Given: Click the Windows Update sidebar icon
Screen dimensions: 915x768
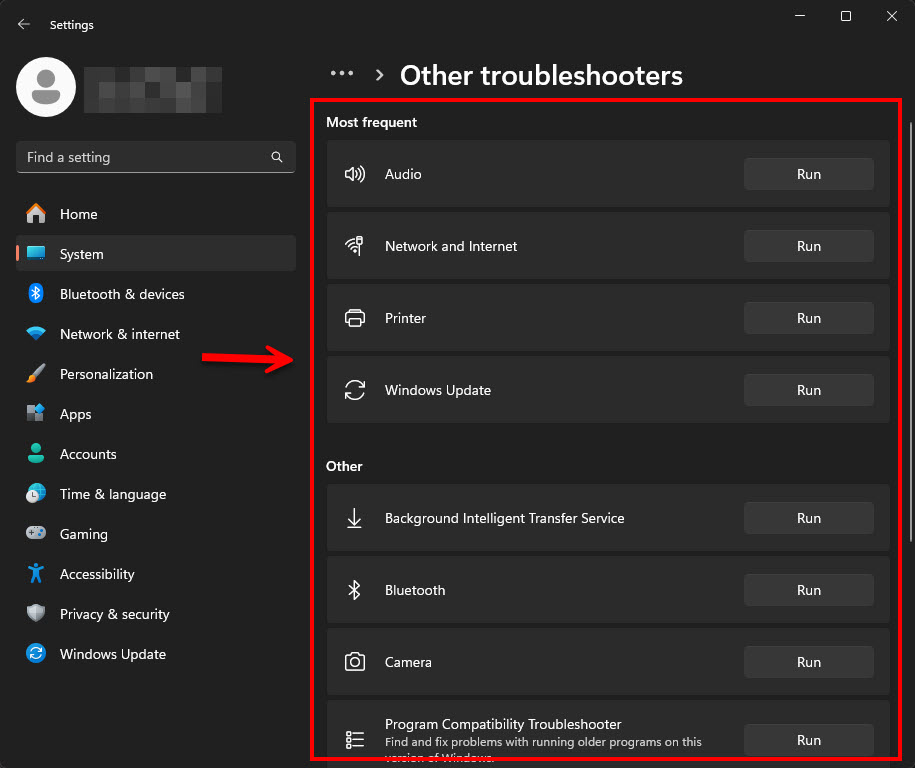Looking at the screenshot, I should point(36,654).
